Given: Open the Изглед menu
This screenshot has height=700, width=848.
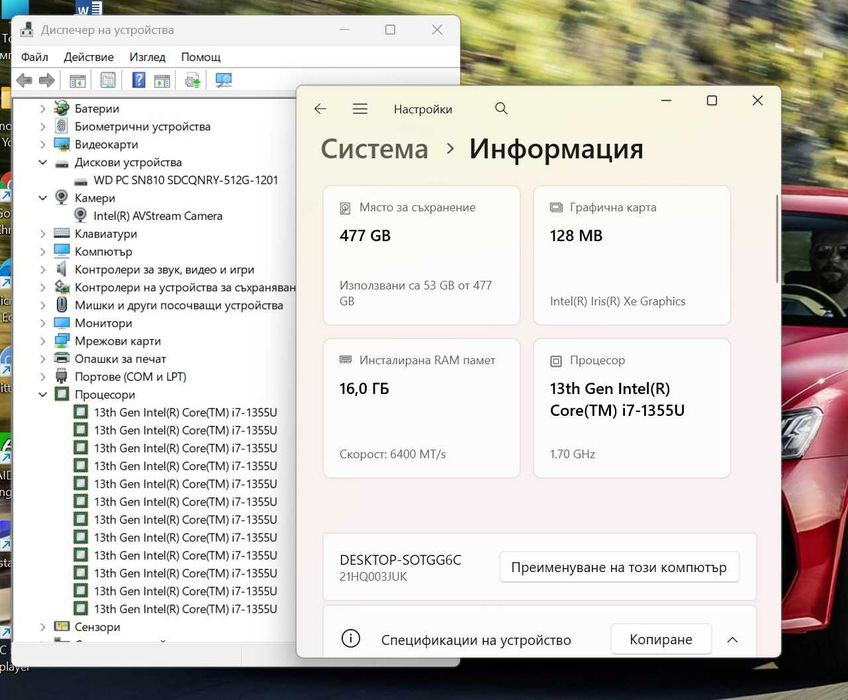Looking at the screenshot, I should coord(147,57).
